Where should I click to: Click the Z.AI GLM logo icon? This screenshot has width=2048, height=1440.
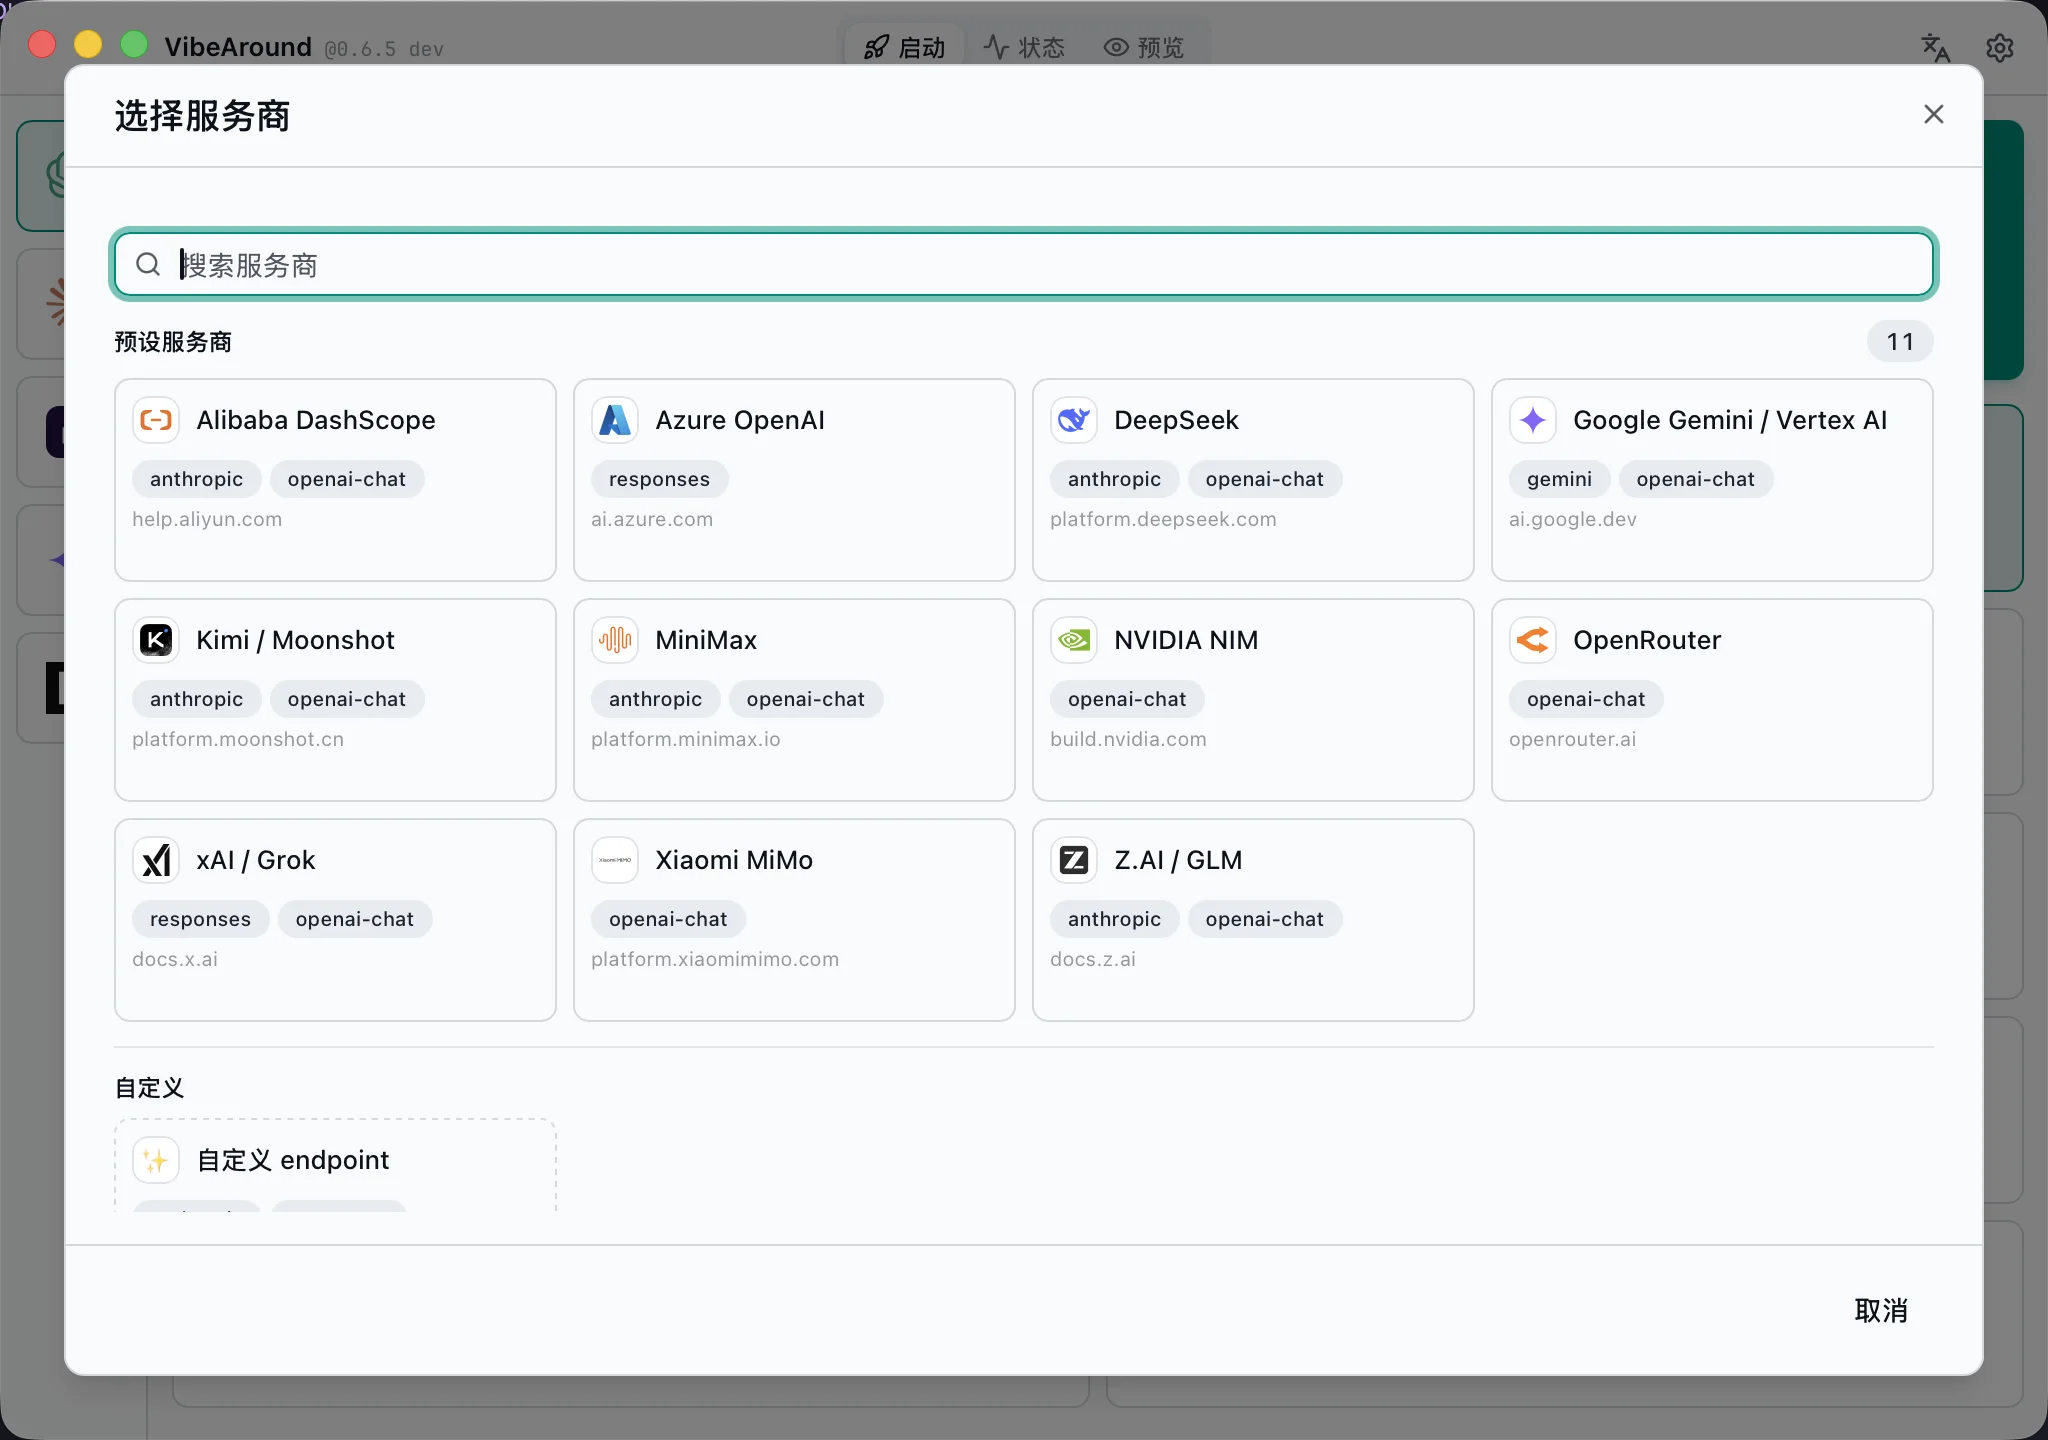[x=1074, y=860]
